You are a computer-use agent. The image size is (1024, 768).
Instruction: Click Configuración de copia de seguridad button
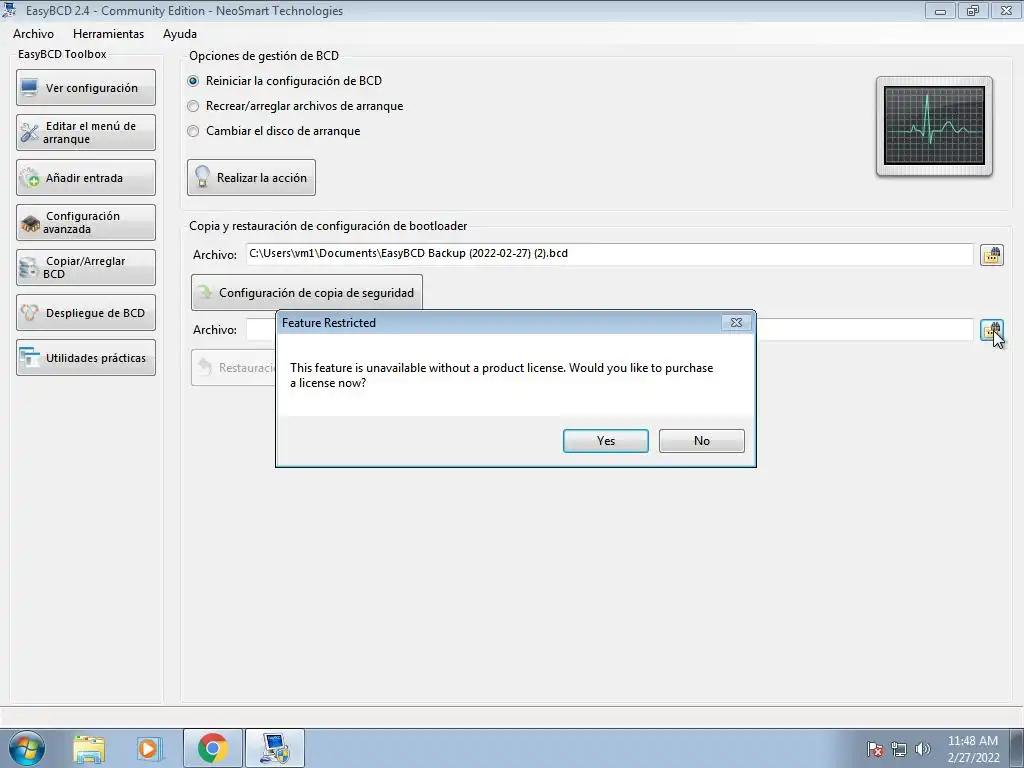tap(307, 293)
